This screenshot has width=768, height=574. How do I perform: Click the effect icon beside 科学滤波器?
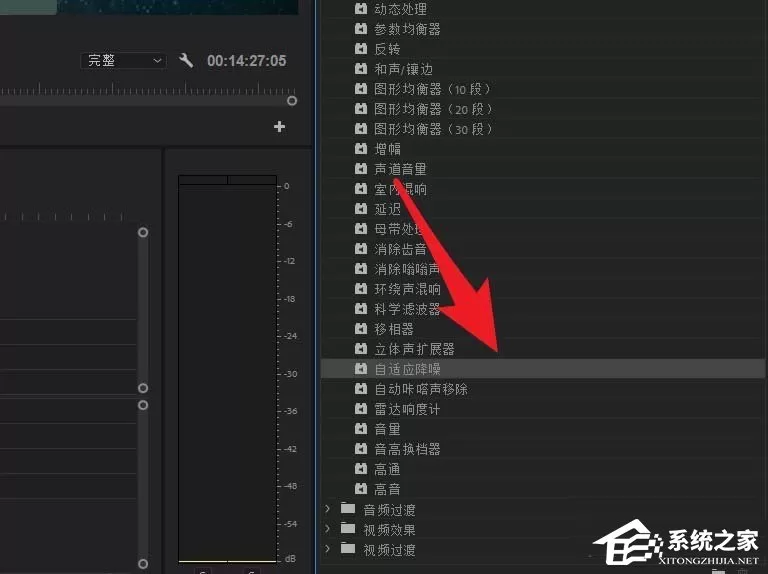tap(361, 309)
